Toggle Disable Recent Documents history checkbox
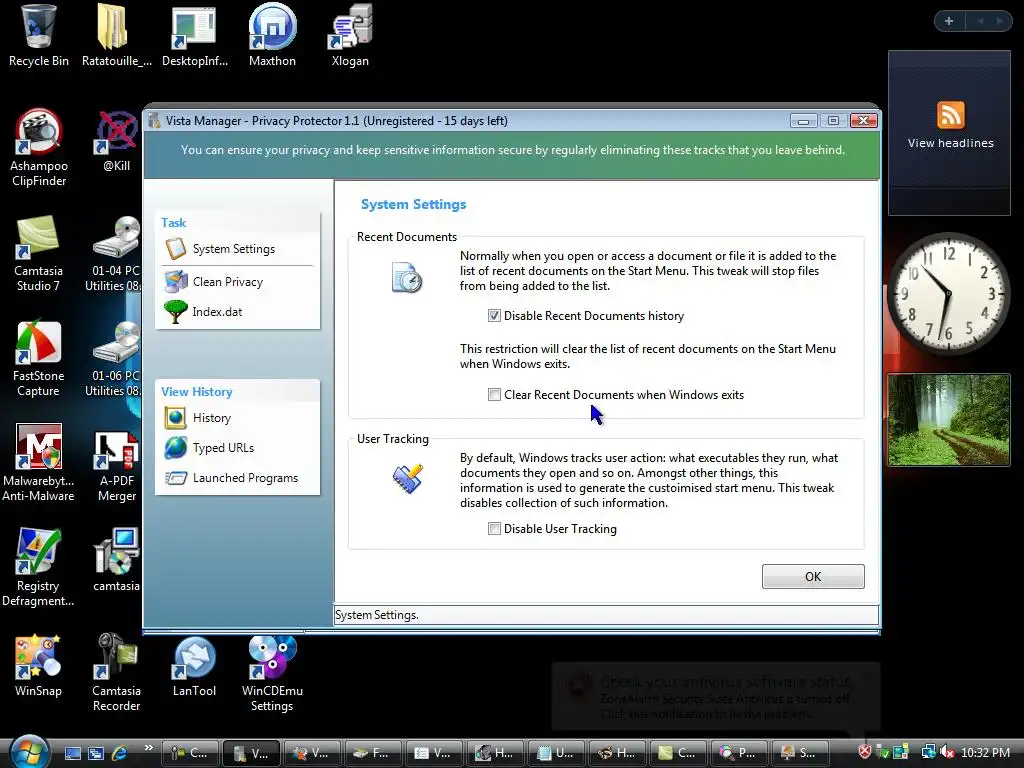 pyautogui.click(x=494, y=316)
